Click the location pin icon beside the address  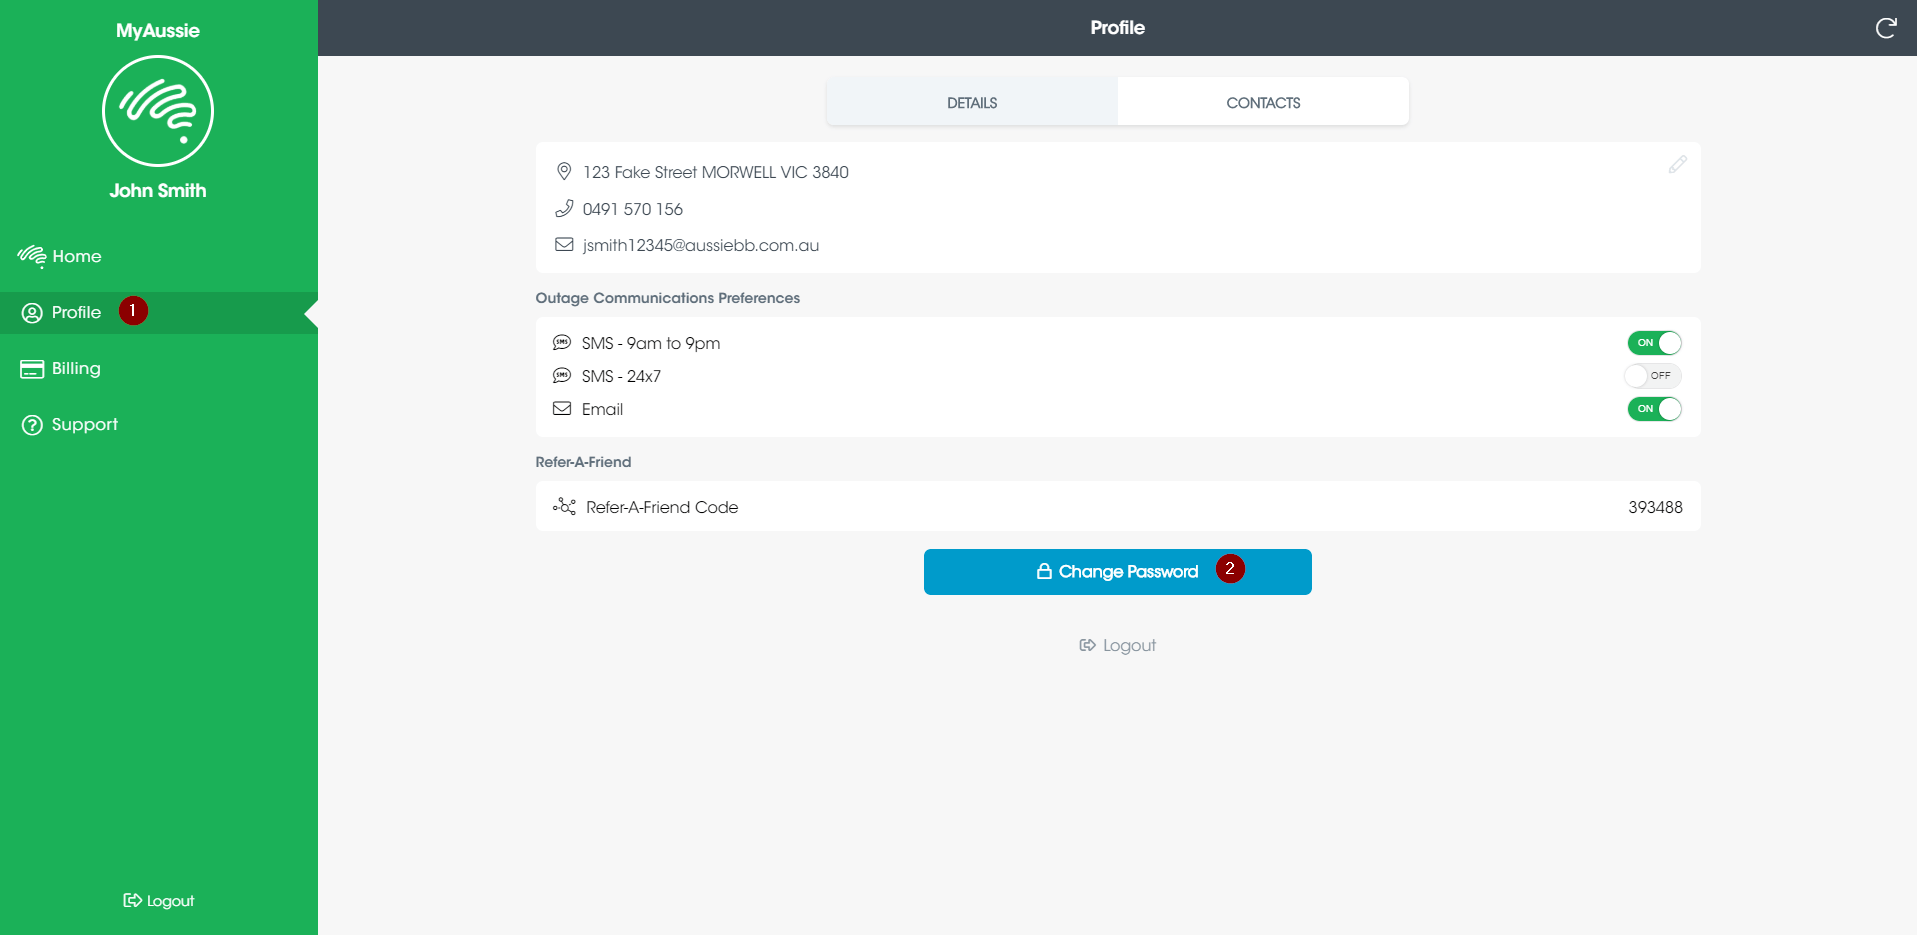pyautogui.click(x=563, y=171)
